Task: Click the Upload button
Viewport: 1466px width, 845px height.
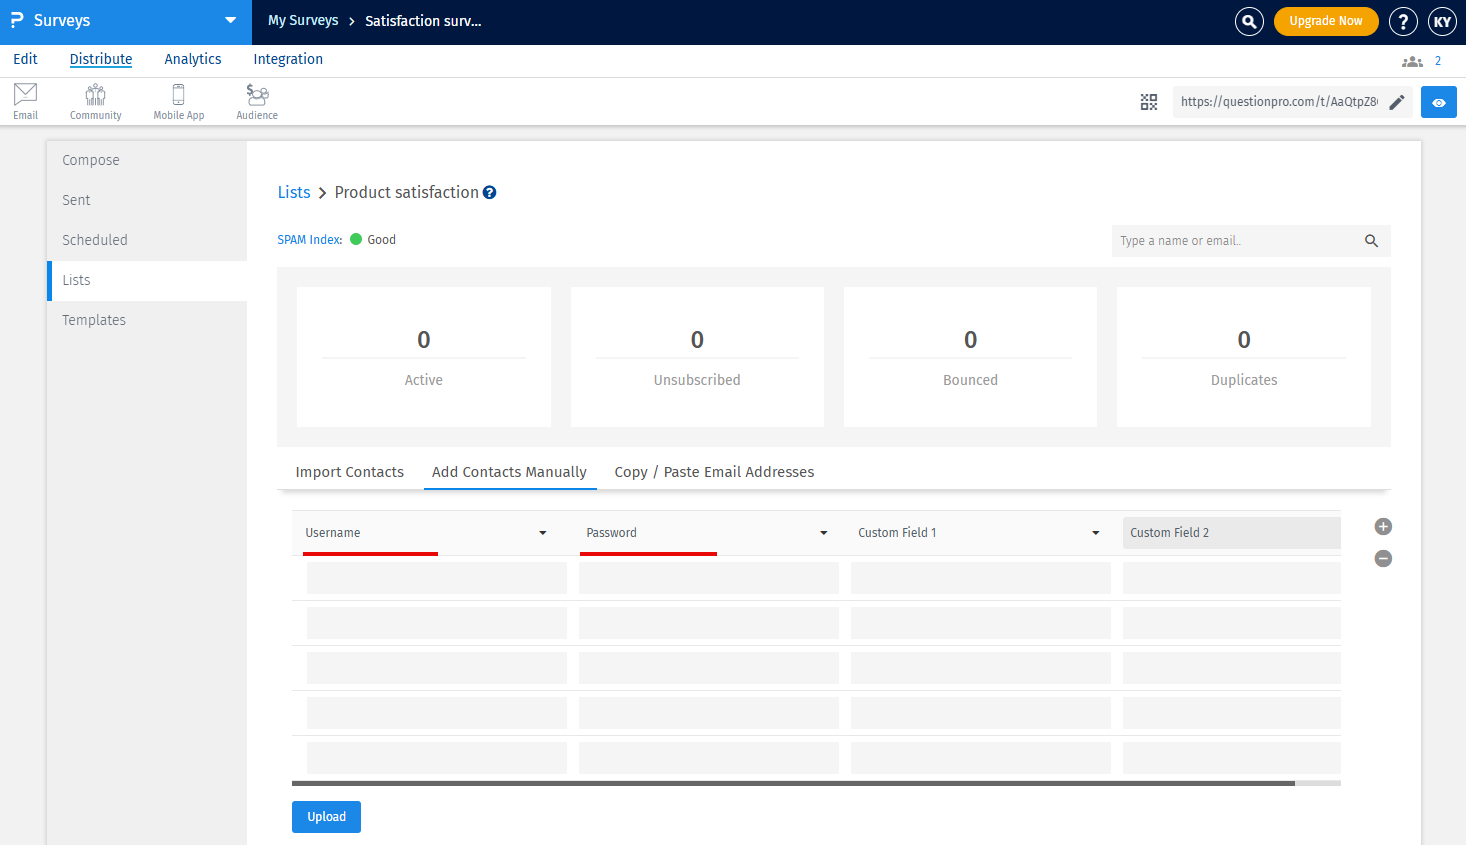Action: point(326,817)
